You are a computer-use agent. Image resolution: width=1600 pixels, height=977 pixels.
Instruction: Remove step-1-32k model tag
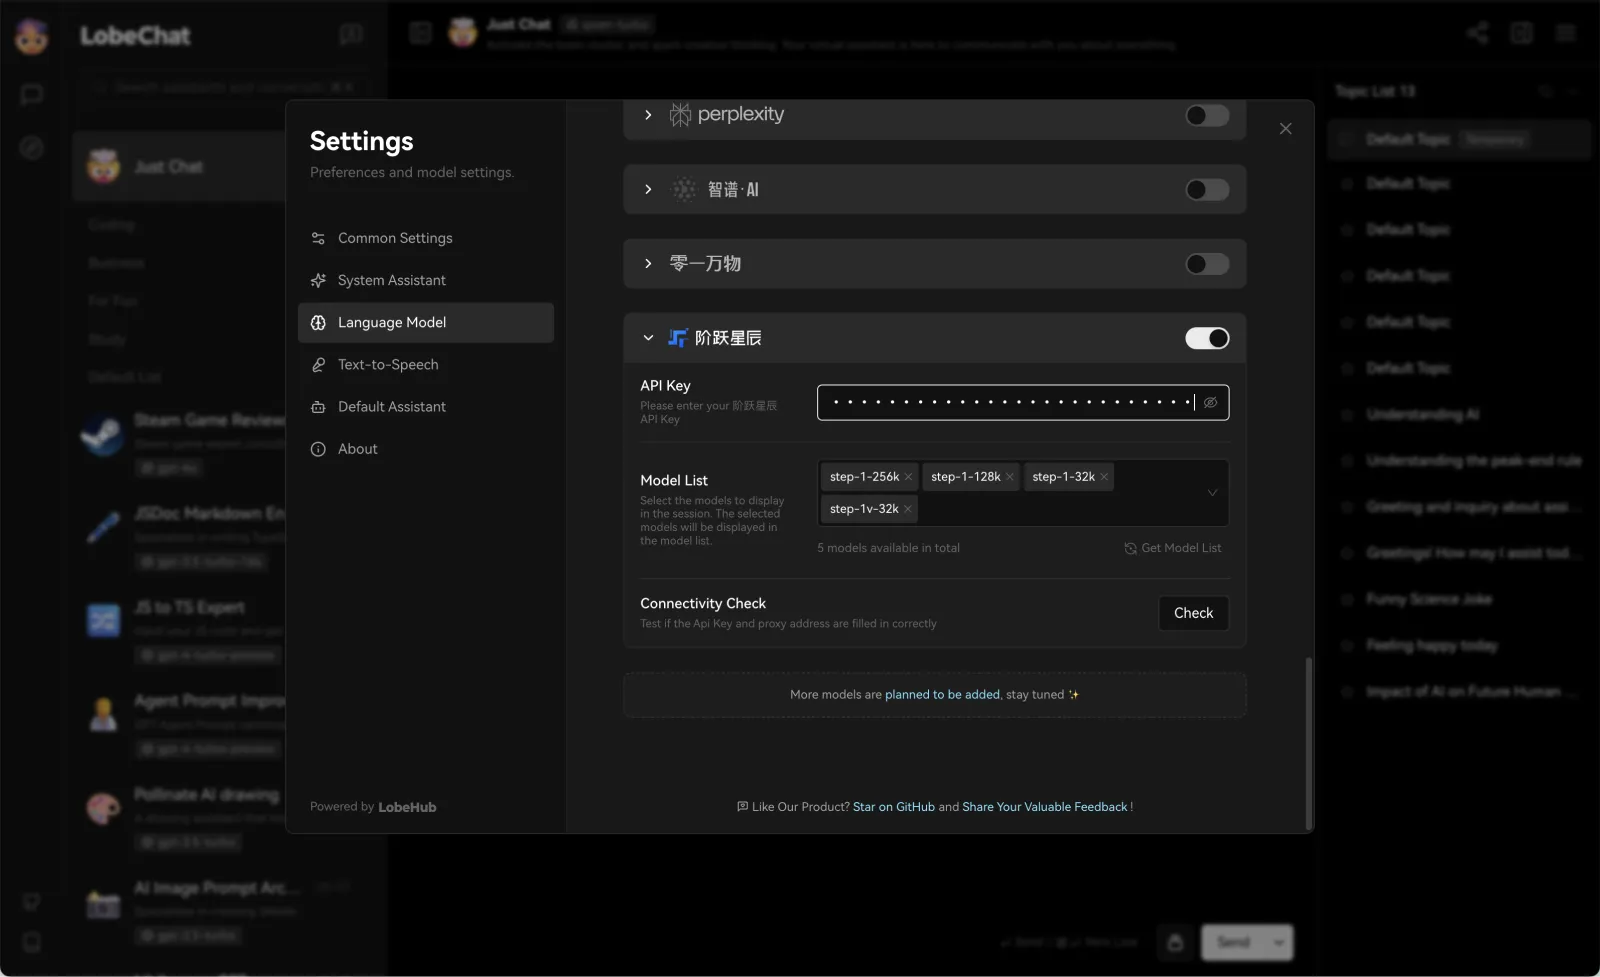pyautogui.click(x=1104, y=477)
